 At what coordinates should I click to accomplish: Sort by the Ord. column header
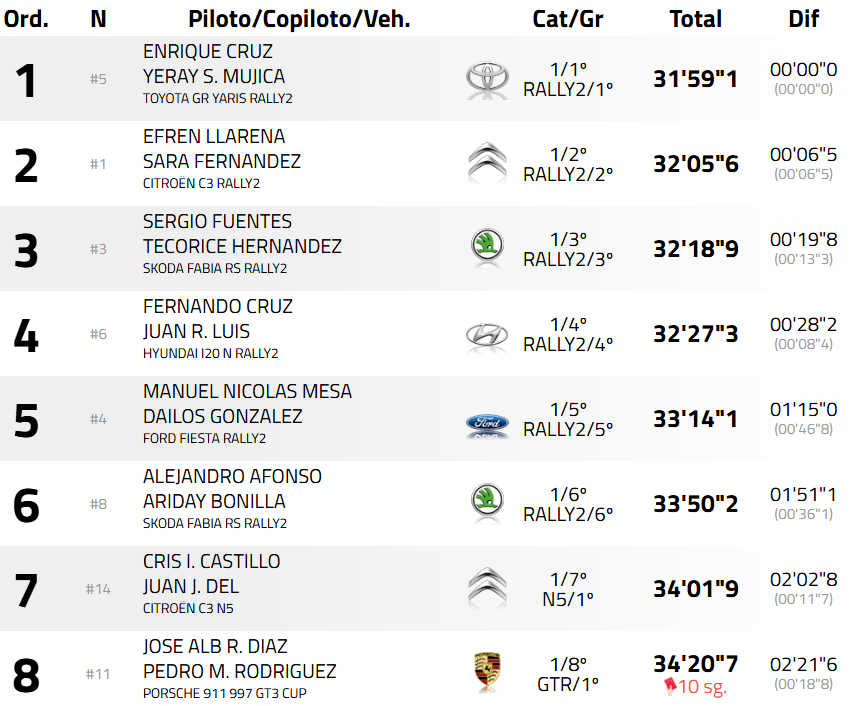(x=26, y=18)
